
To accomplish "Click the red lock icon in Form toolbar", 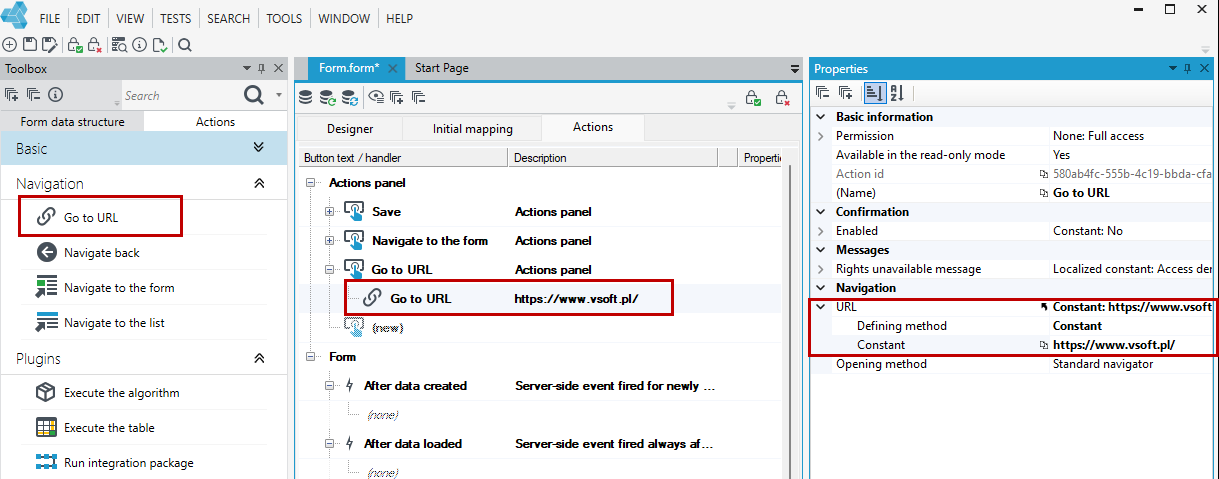I will click(x=783, y=97).
